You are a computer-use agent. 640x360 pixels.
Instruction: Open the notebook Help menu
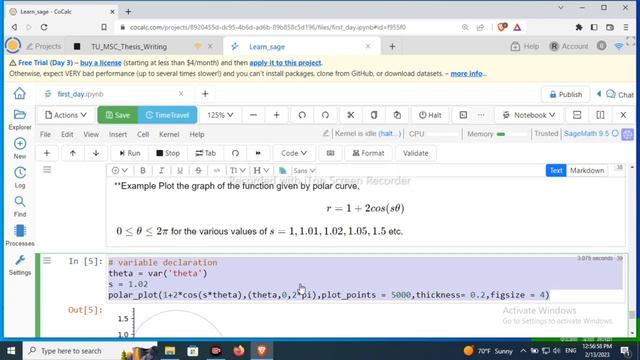point(197,134)
